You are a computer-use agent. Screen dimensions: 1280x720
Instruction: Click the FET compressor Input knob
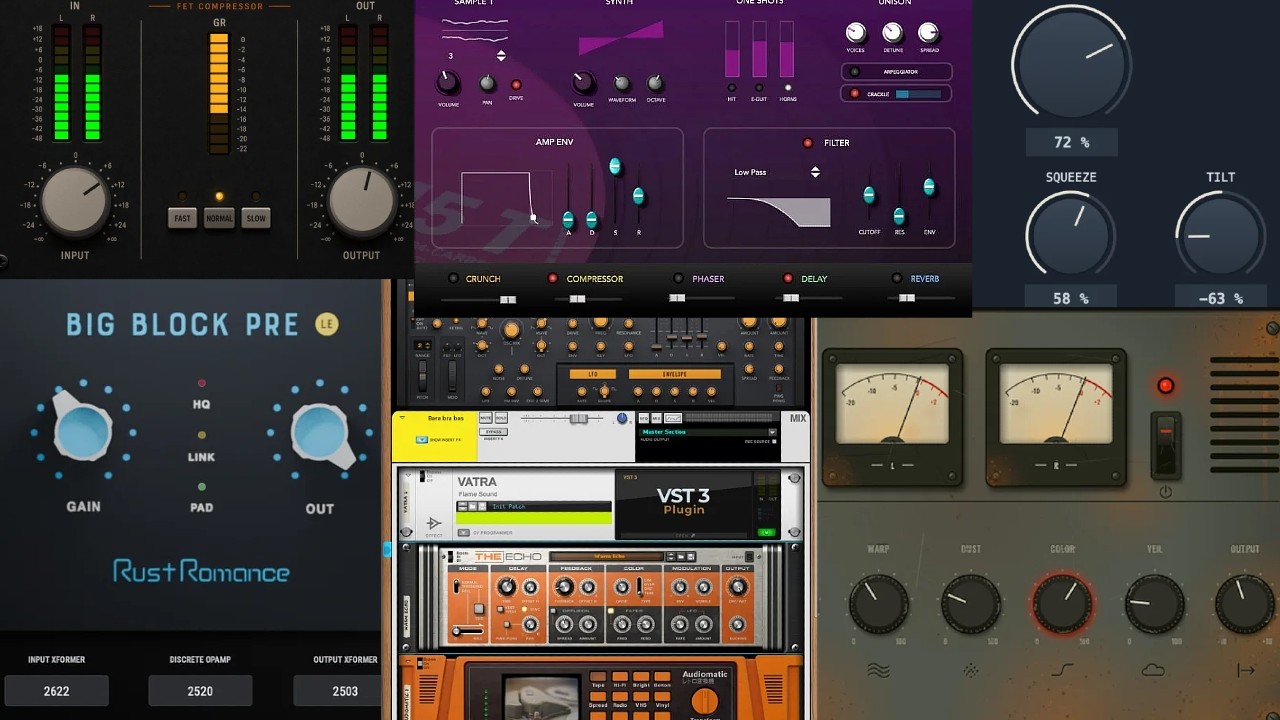[75, 201]
